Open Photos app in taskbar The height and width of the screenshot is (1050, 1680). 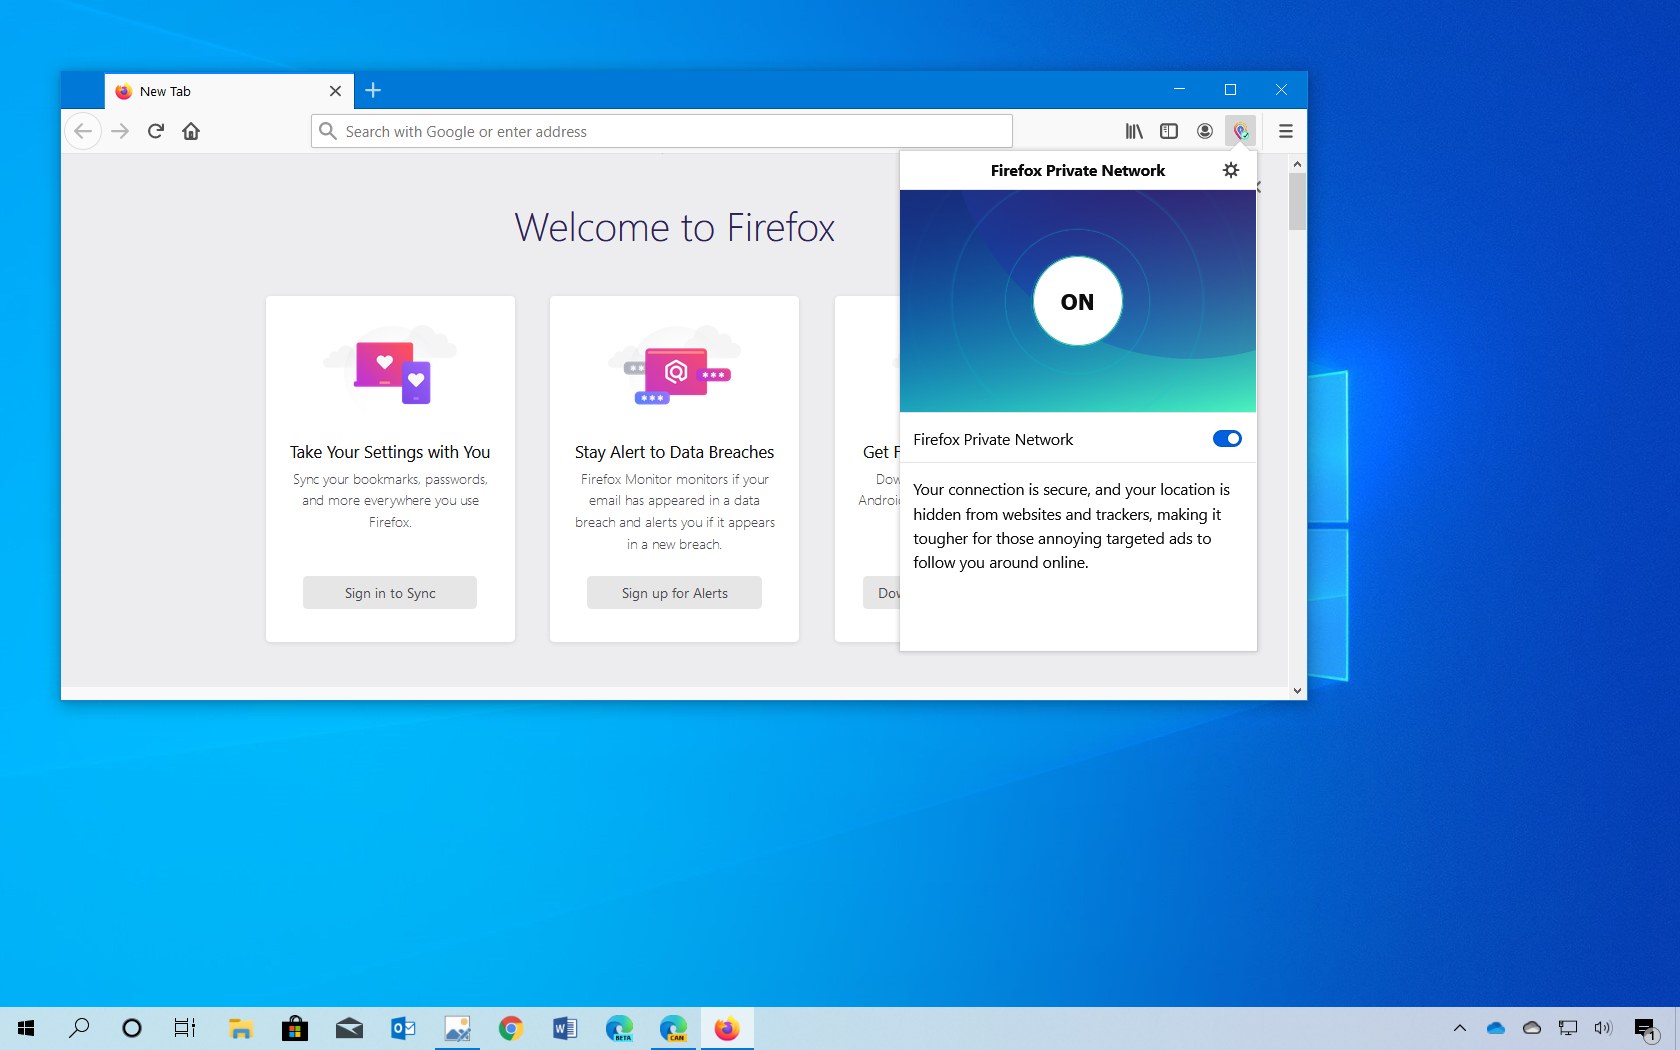click(x=457, y=1028)
